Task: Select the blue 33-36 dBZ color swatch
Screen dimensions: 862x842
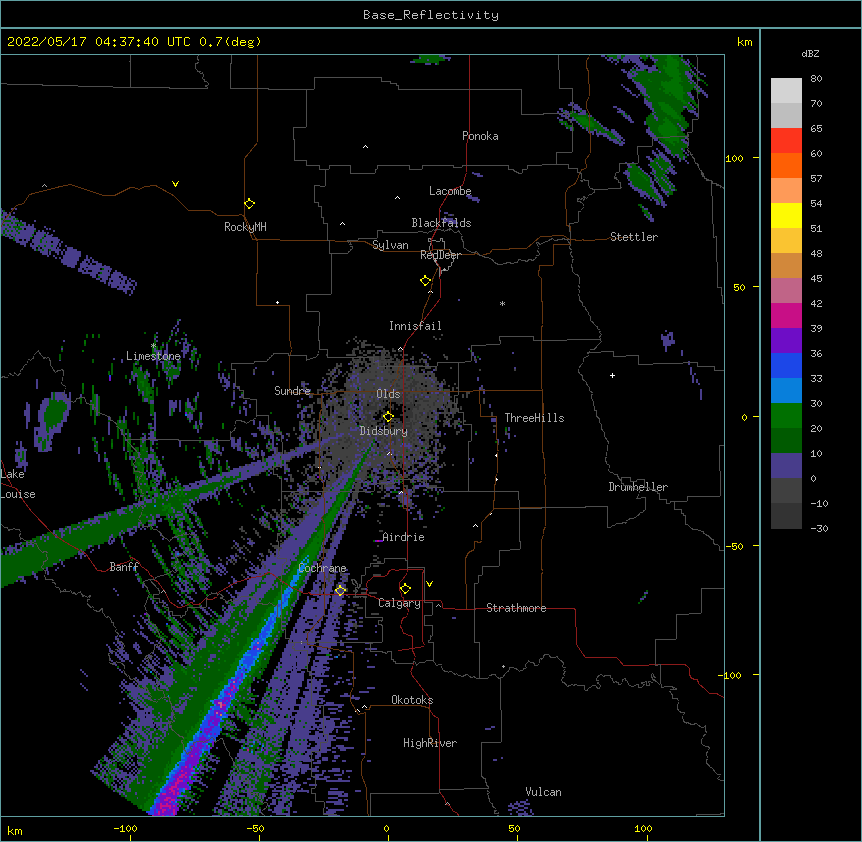Action: click(786, 365)
